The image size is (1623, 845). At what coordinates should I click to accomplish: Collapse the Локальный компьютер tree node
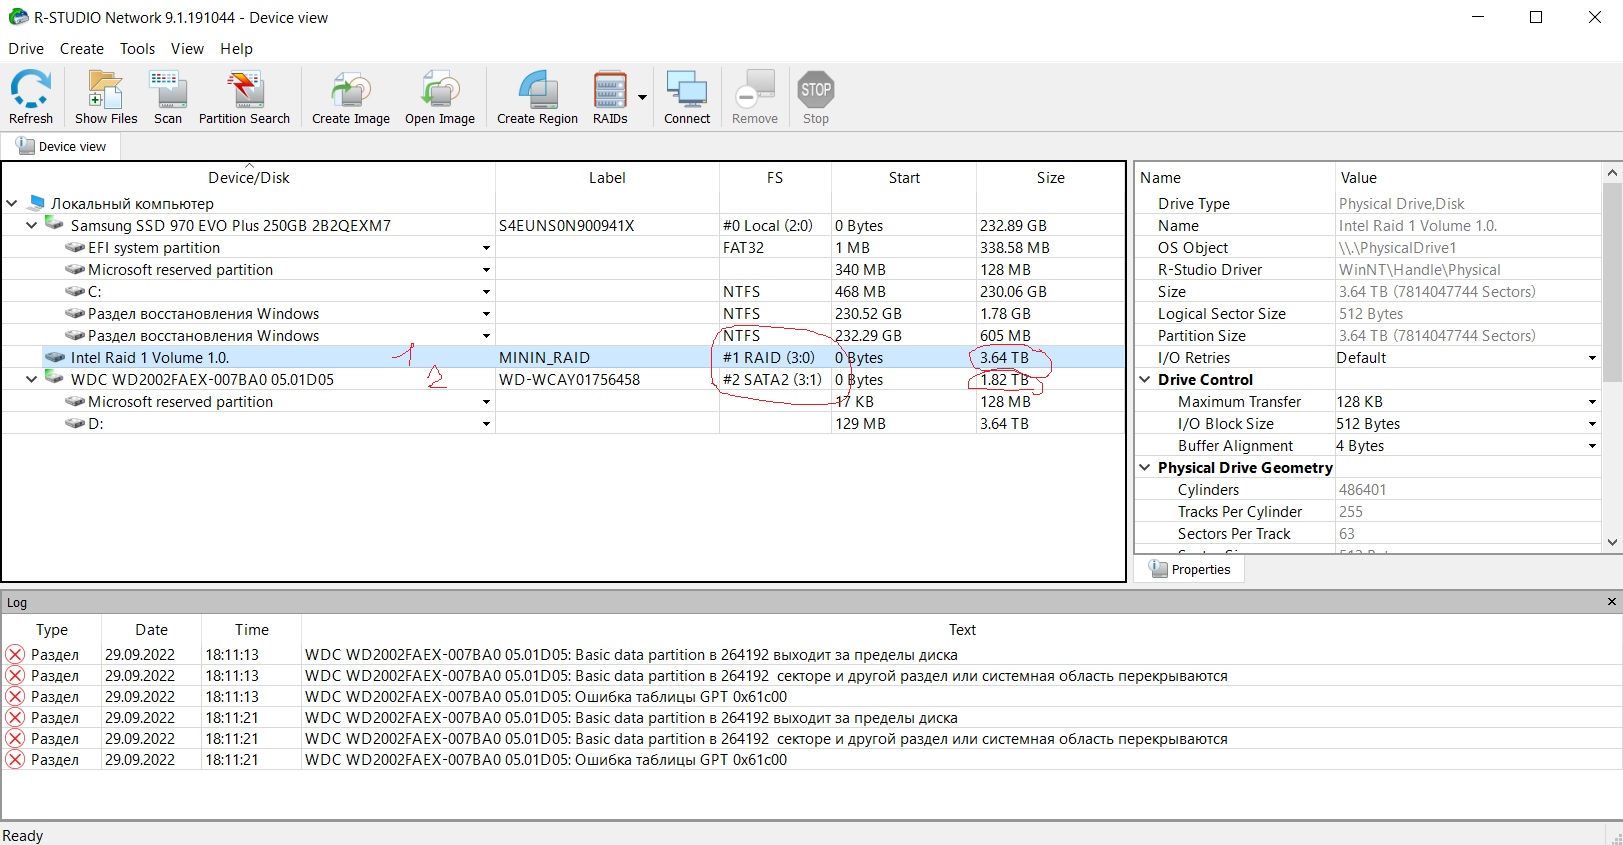coord(12,203)
